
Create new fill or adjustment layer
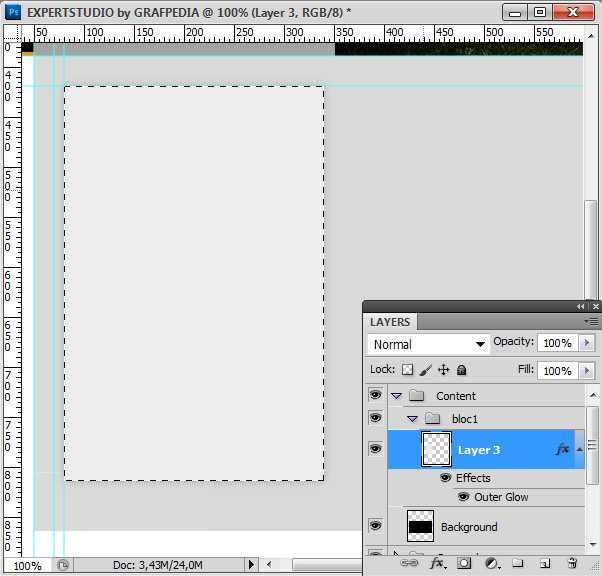click(x=493, y=563)
